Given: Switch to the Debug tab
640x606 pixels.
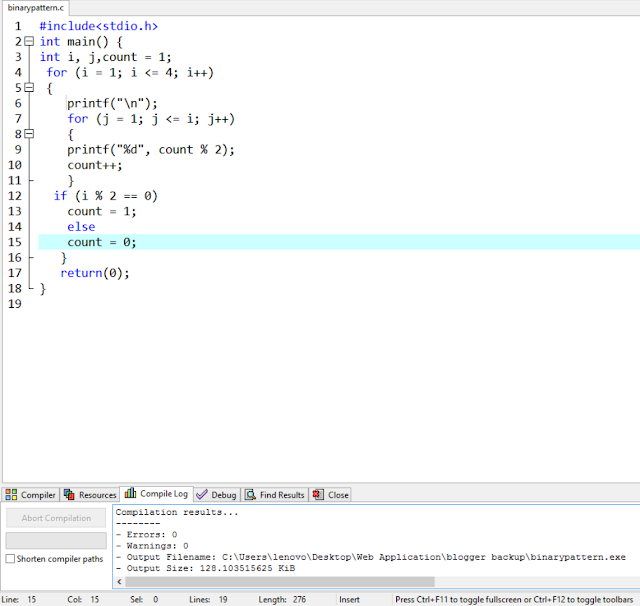Looking at the screenshot, I should [x=217, y=495].
